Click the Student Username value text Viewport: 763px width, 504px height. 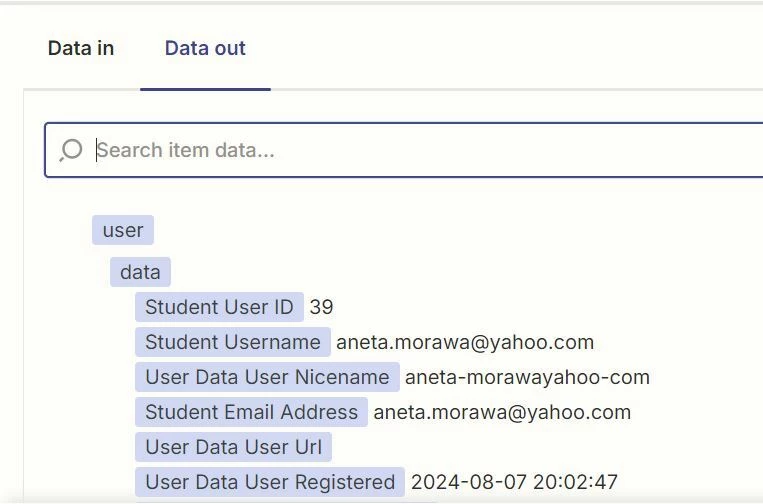tap(465, 342)
